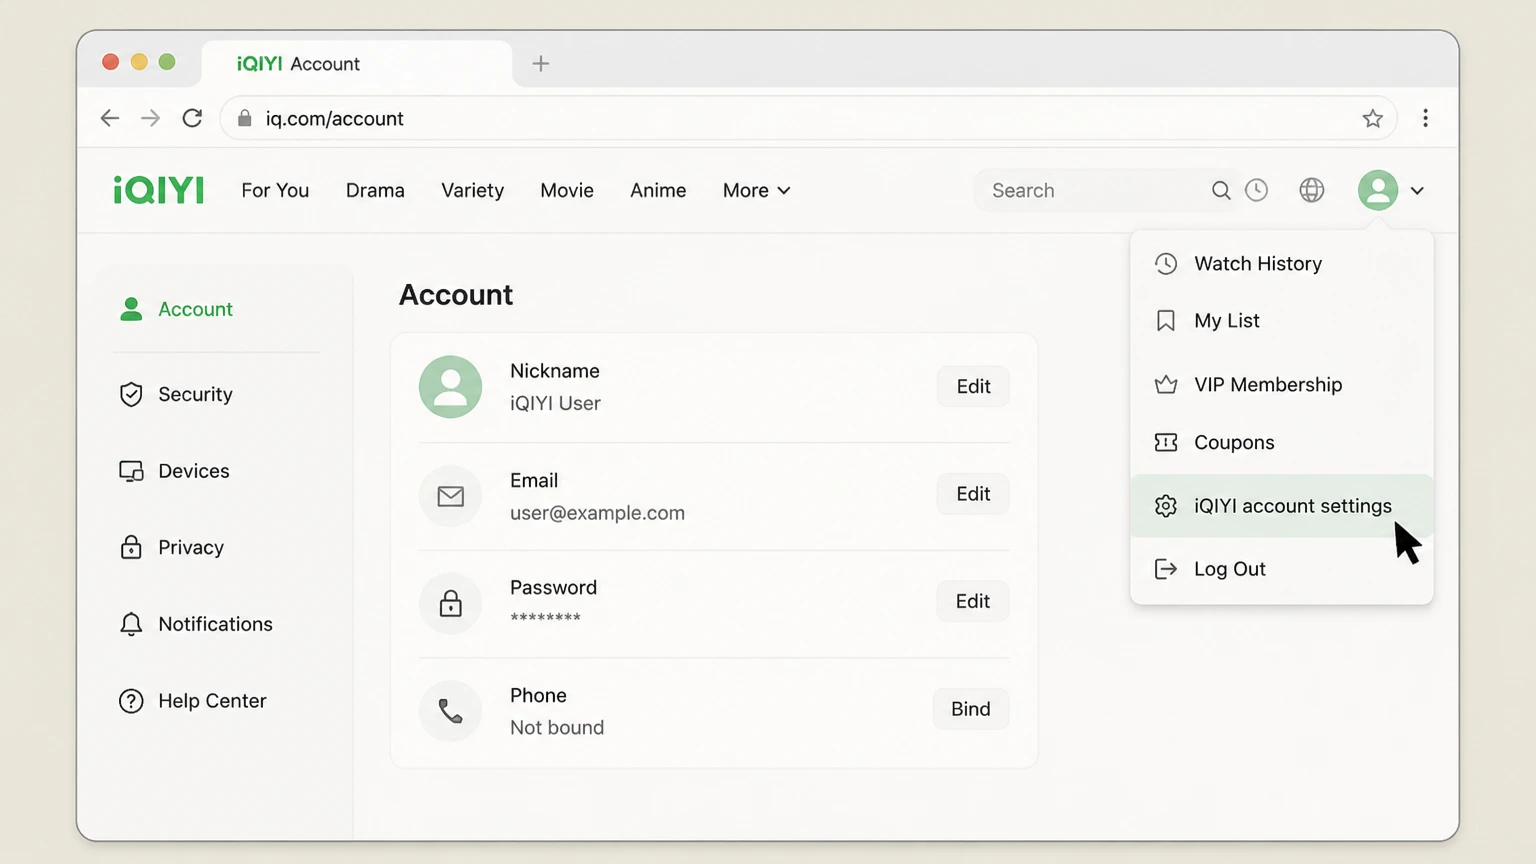
Task: Click the Help Center question mark icon
Action: [131, 701]
